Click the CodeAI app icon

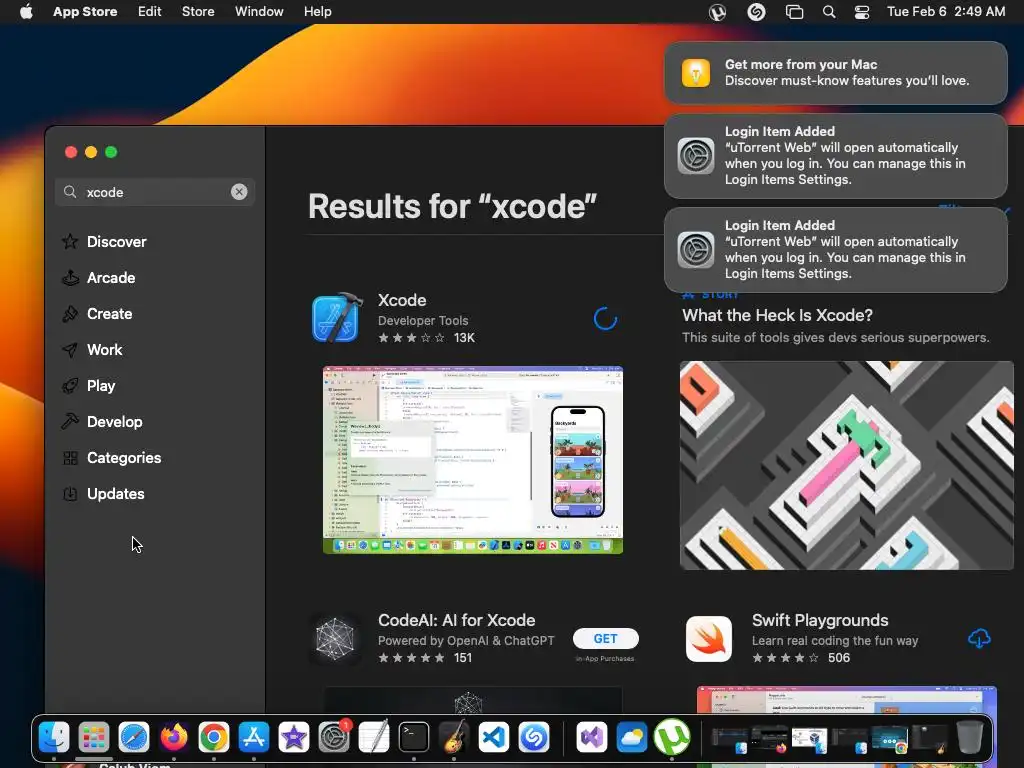[335, 638]
